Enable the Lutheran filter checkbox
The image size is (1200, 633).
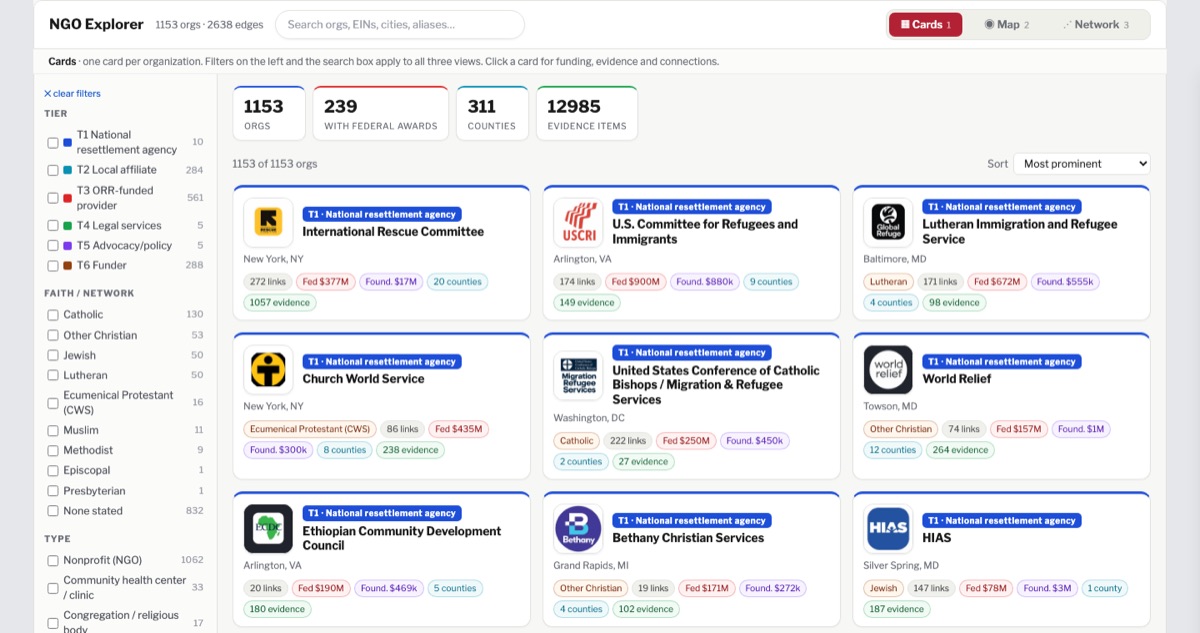[53, 375]
